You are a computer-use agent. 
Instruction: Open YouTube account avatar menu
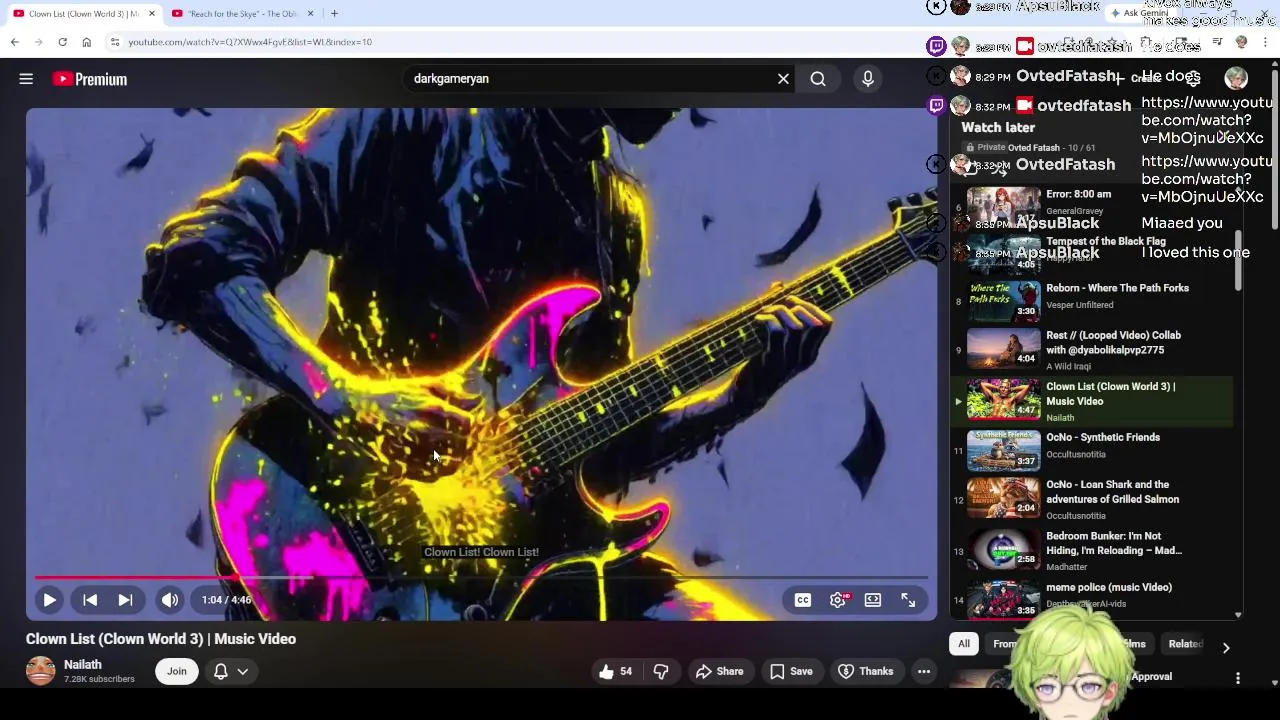click(1236, 78)
